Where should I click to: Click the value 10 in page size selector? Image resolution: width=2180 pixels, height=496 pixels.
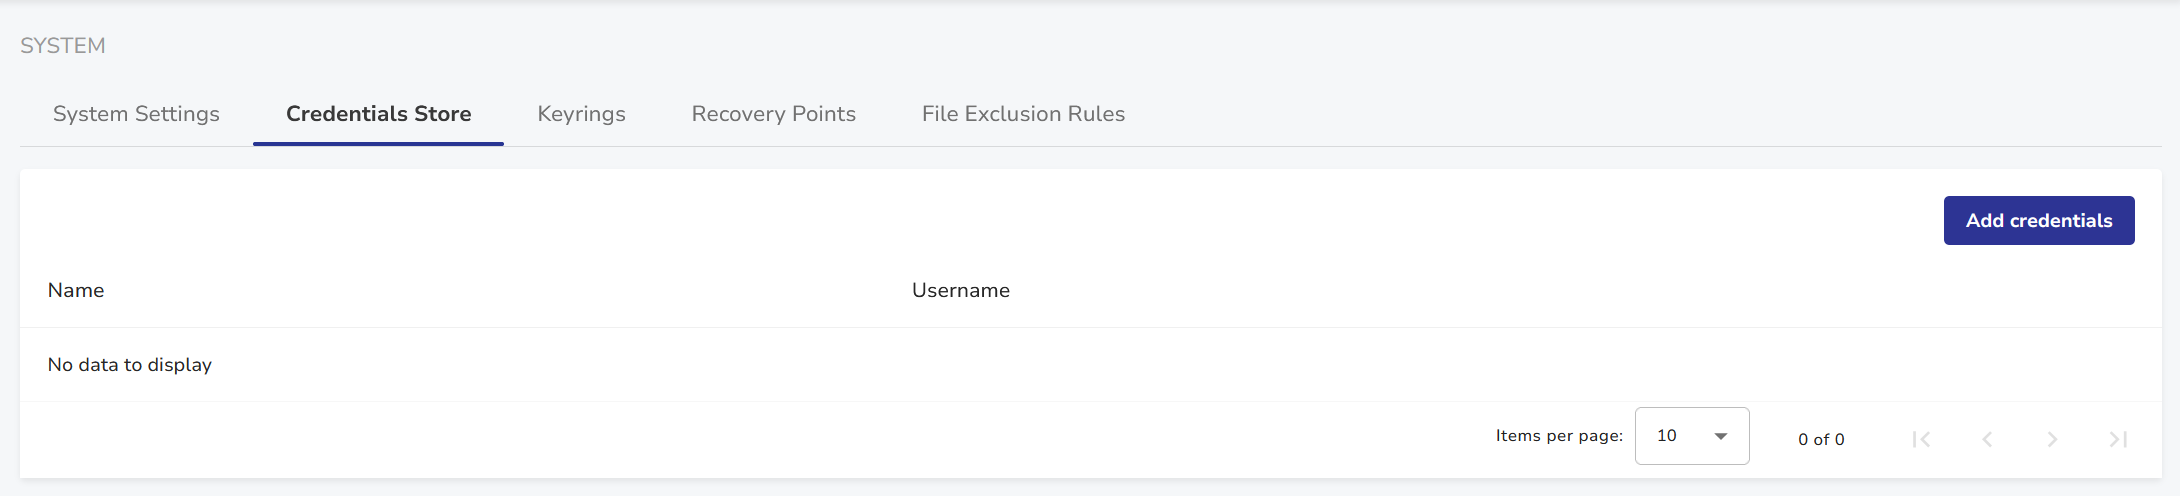click(x=1667, y=436)
